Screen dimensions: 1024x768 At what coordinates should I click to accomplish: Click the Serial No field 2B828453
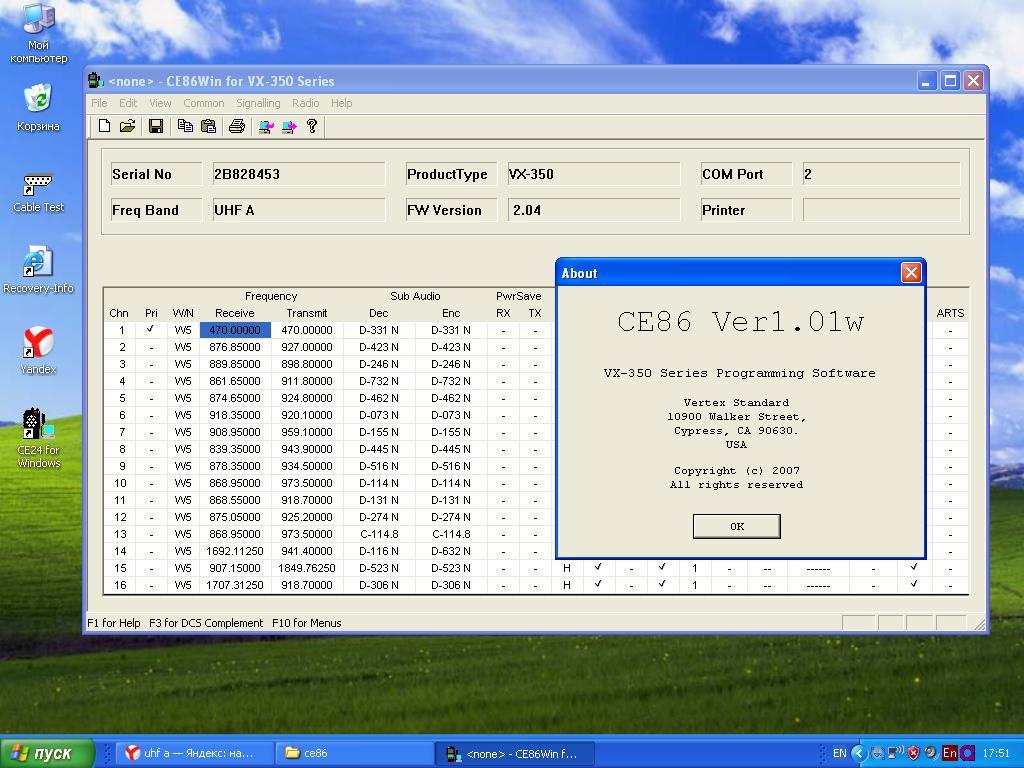click(298, 174)
